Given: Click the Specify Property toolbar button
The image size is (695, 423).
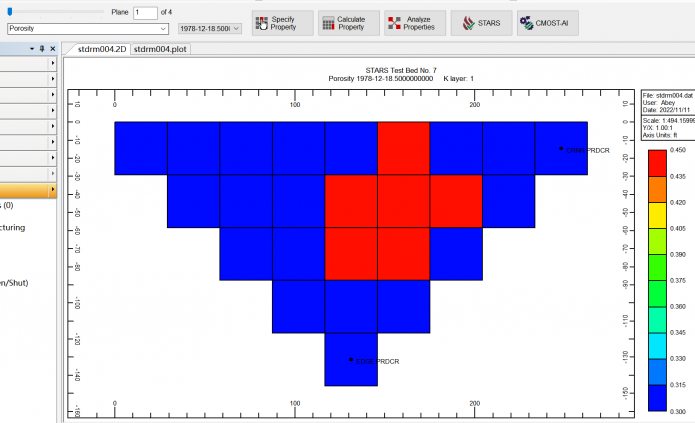Looking at the screenshot, I should (x=281, y=23).
